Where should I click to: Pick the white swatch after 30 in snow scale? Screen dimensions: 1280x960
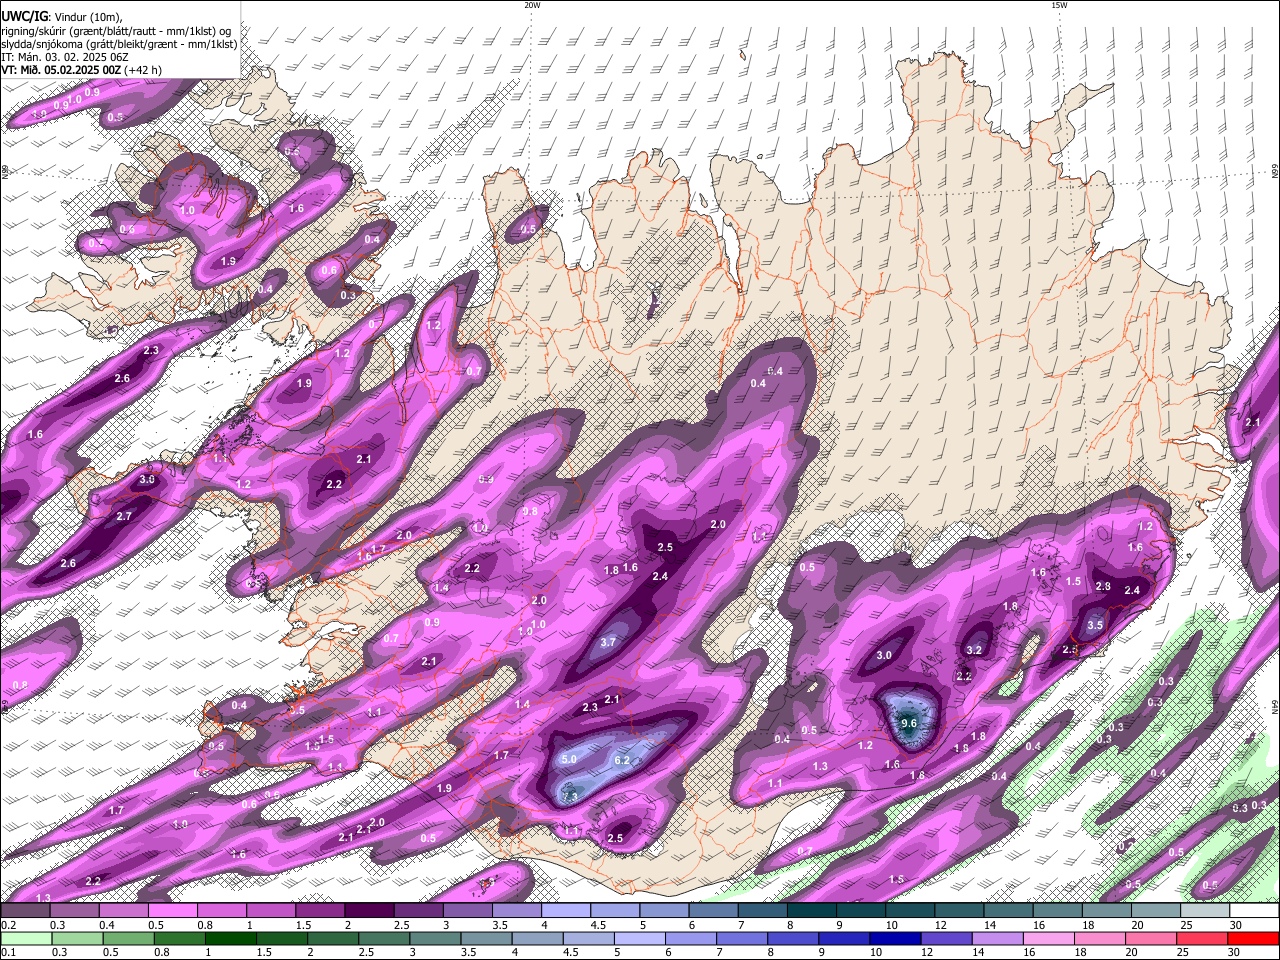[1255, 911]
